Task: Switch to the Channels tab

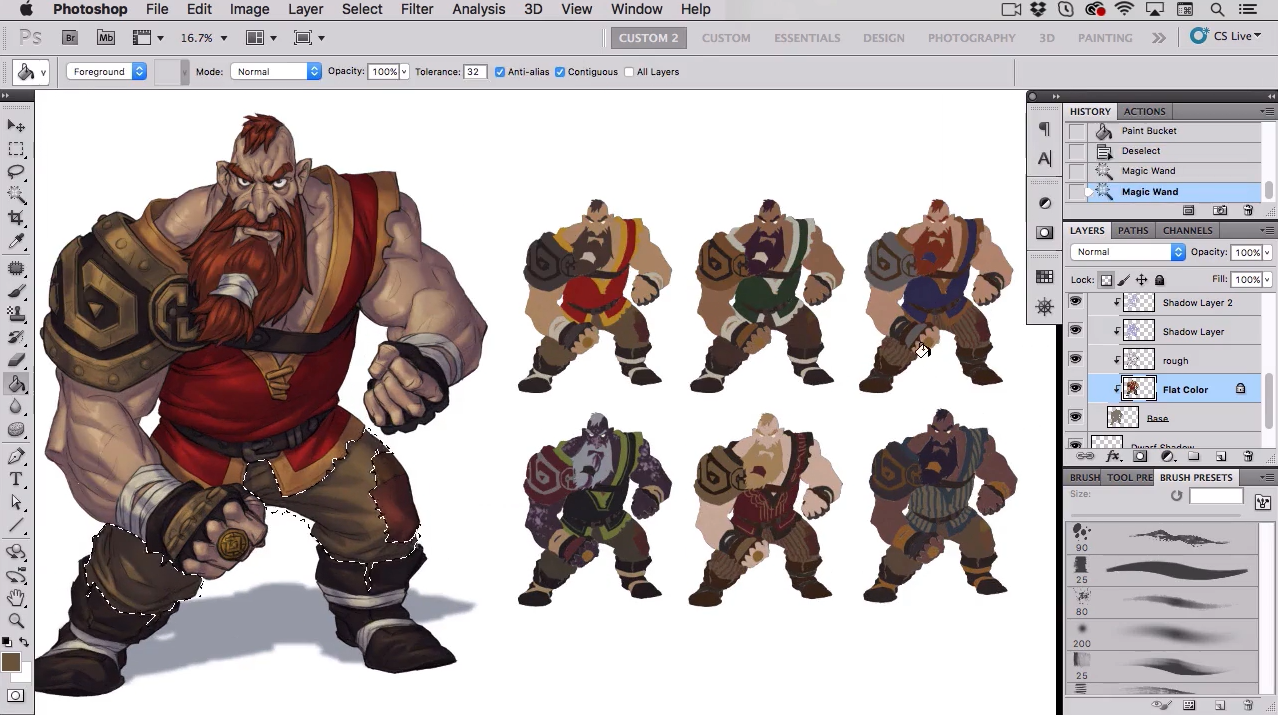Action: [1188, 231]
